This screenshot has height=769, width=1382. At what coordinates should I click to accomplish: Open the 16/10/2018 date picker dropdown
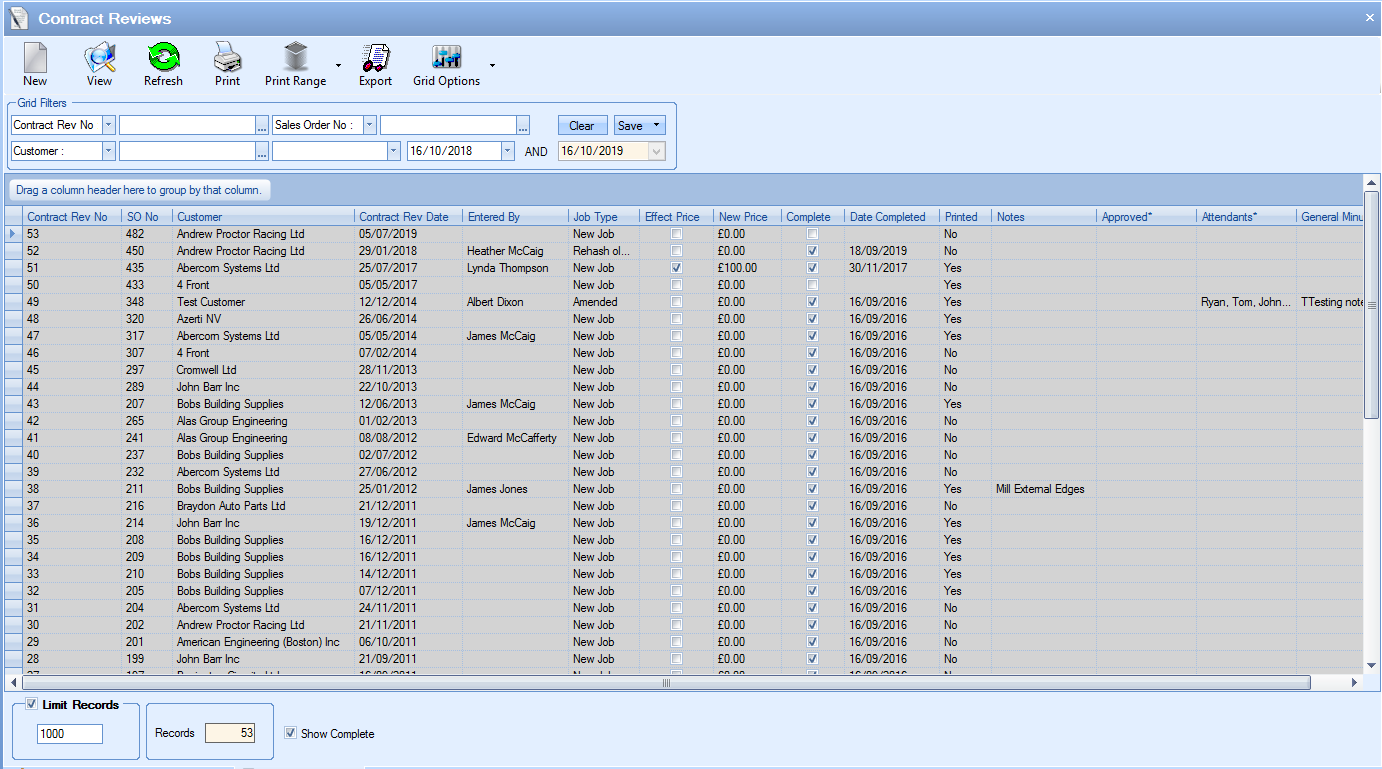[x=507, y=151]
